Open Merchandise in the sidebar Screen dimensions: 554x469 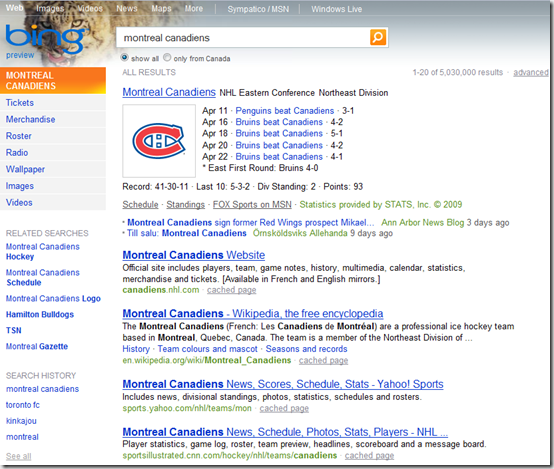click(53, 119)
